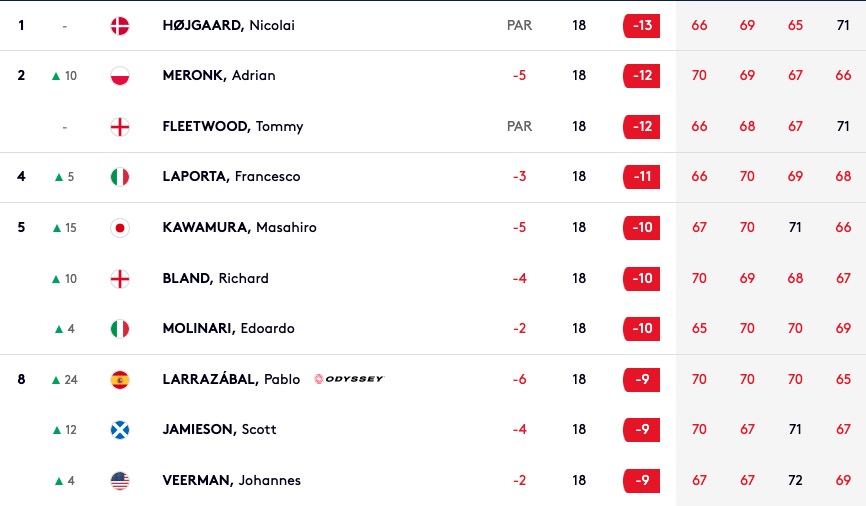Click Laporta's red -11 total score badge
The image size is (866, 506).
(642, 177)
